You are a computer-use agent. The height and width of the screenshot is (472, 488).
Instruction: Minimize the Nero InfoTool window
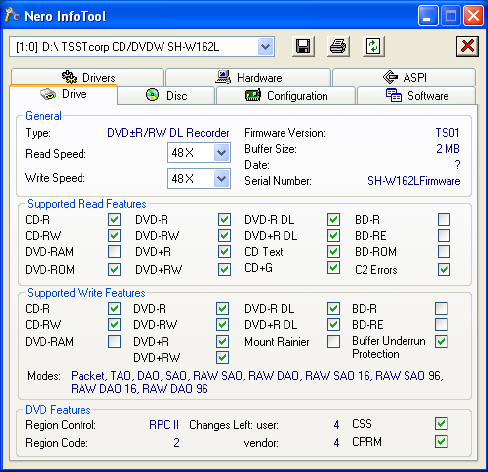[x=428, y=16]
